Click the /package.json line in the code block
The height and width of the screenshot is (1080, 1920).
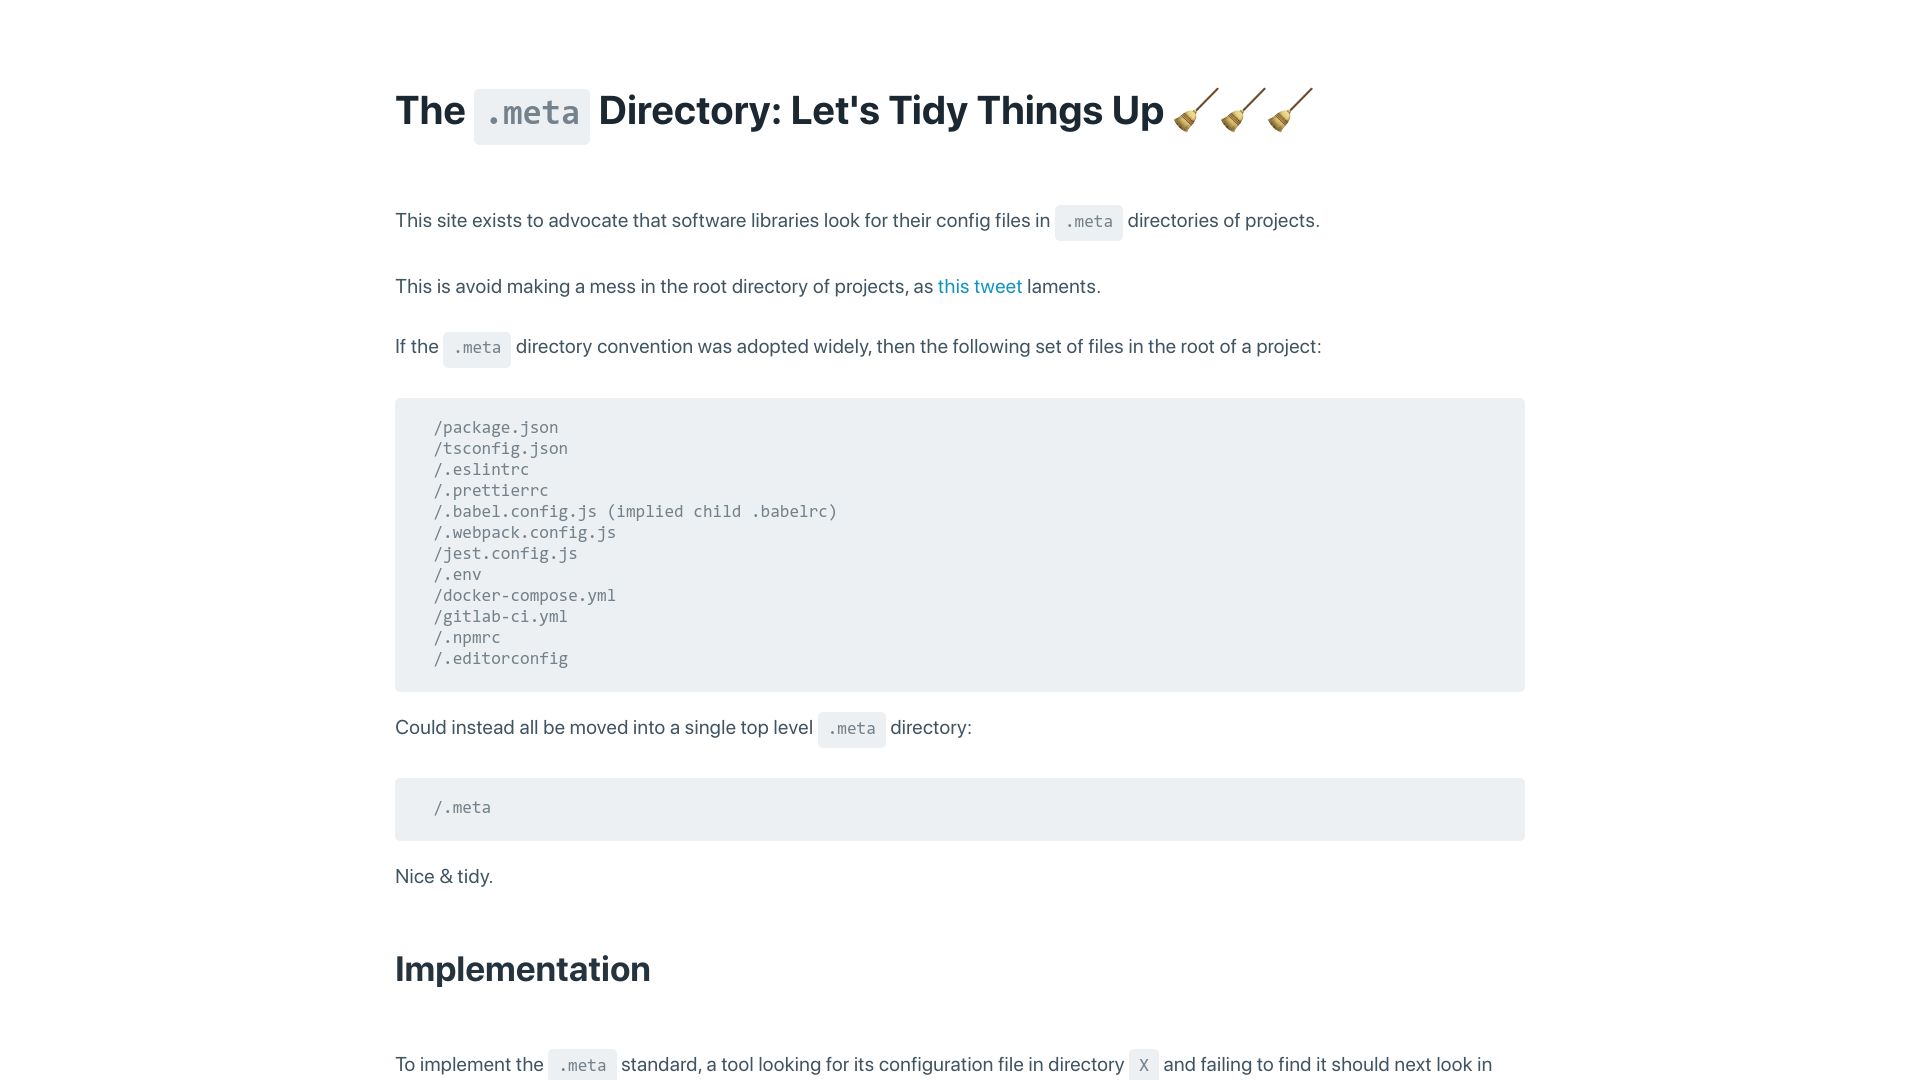click(496, 428)
